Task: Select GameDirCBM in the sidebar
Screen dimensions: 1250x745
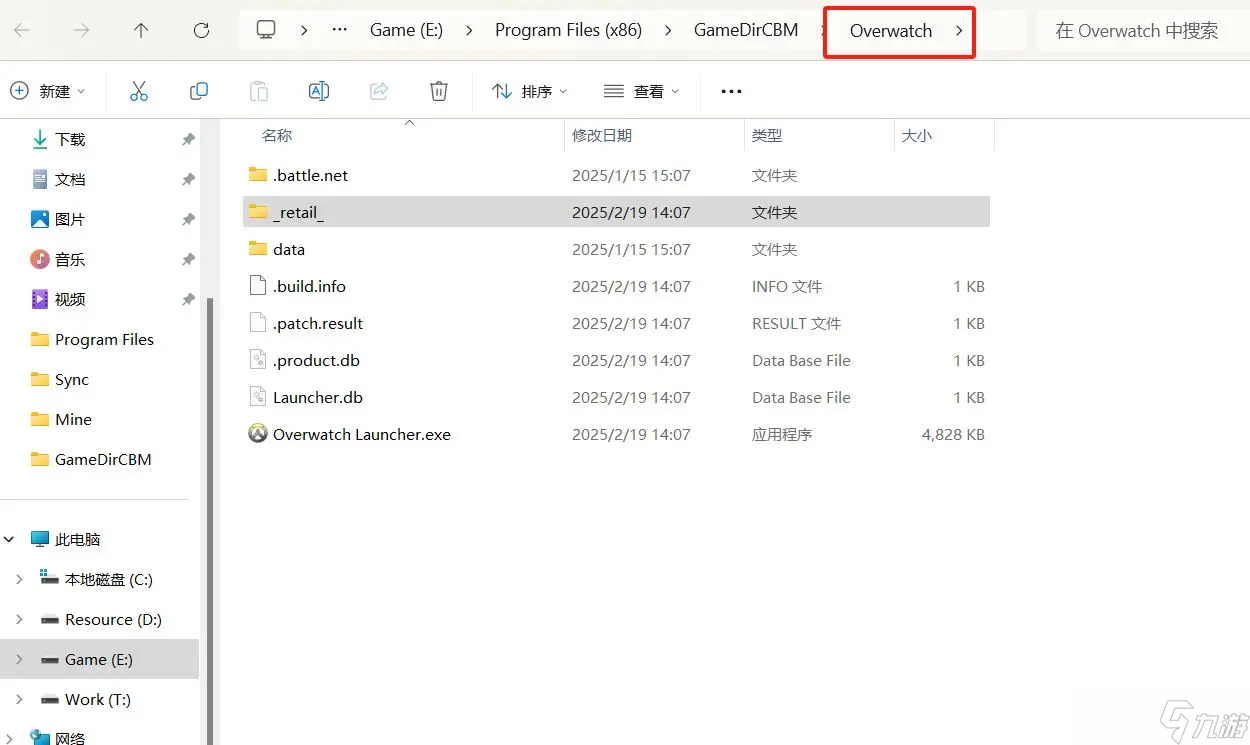Action: coord(103,459)
